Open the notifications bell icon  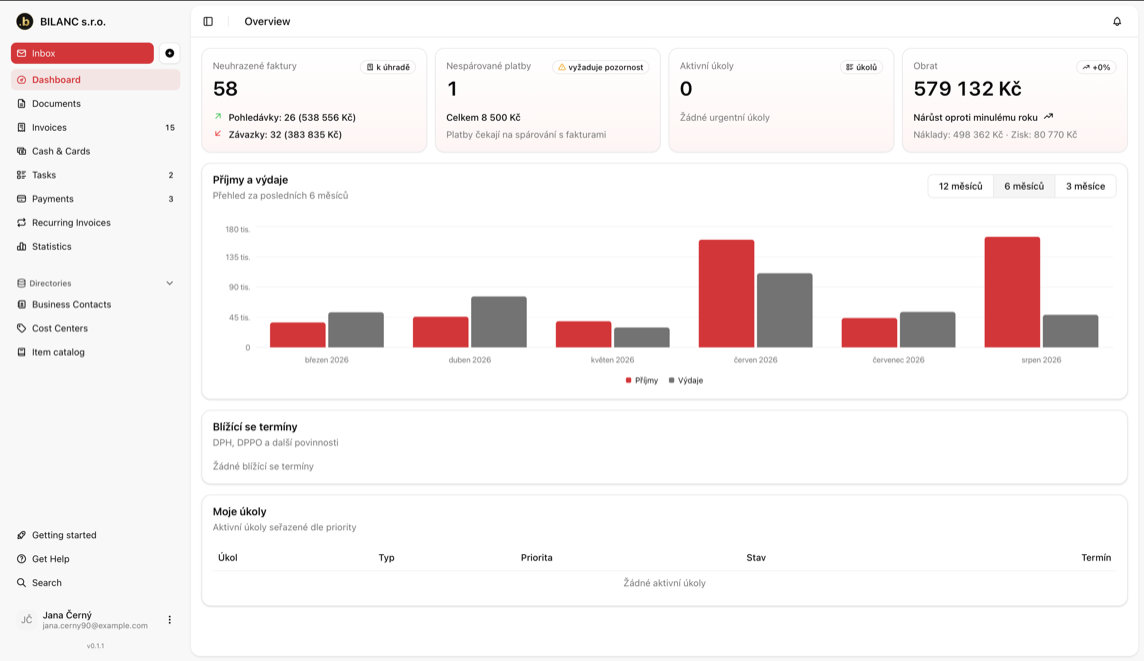(x=1117, y=22)
